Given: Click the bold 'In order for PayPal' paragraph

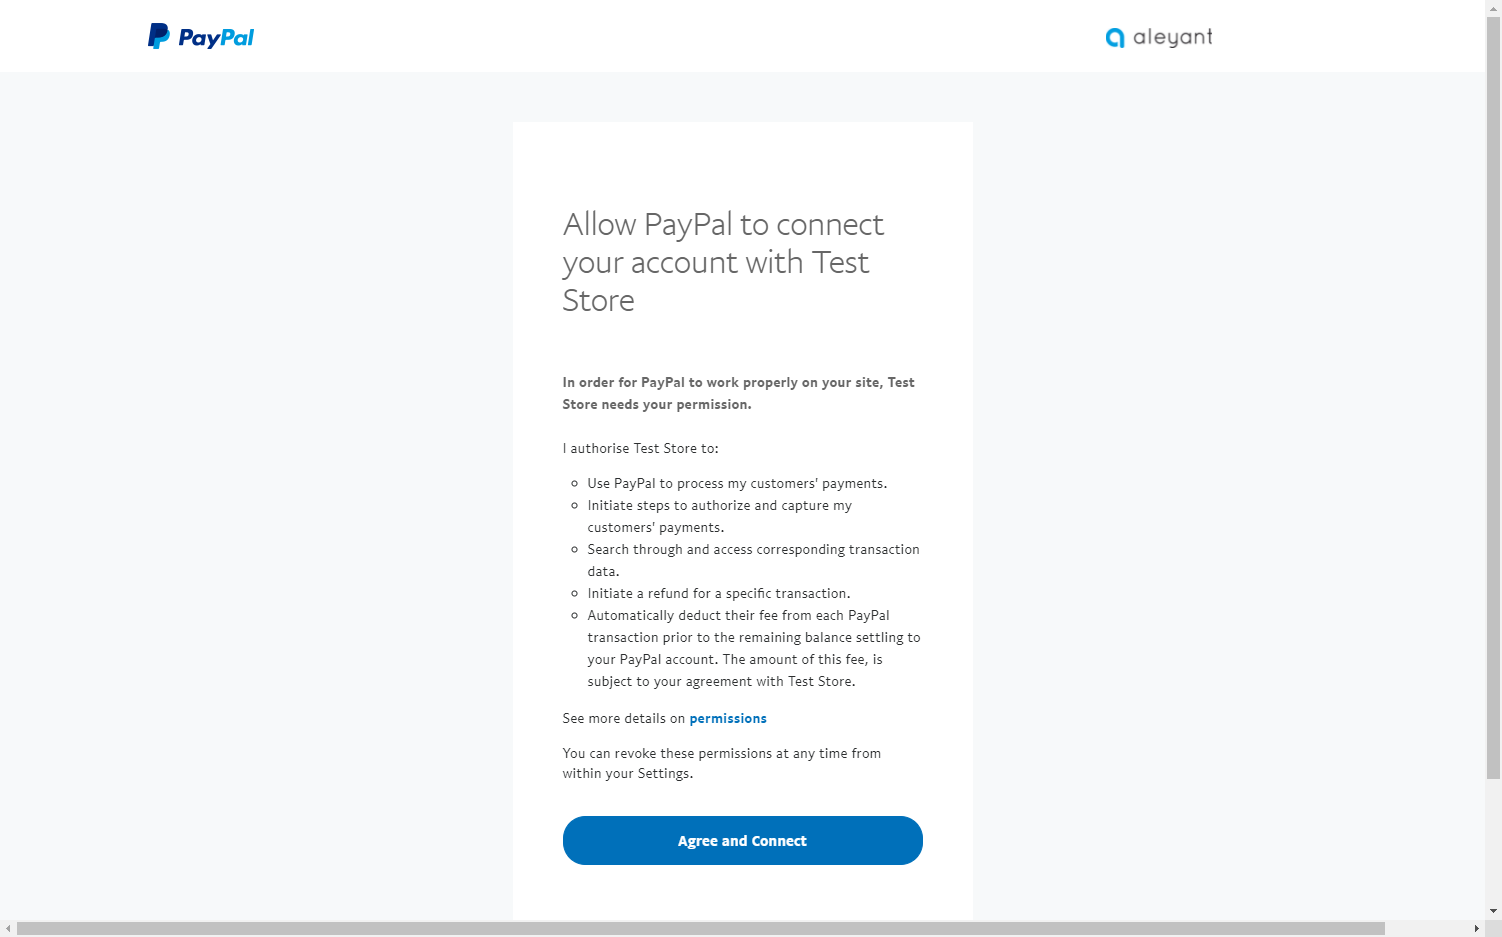Looking at the screenshot, I should point(738,393).
